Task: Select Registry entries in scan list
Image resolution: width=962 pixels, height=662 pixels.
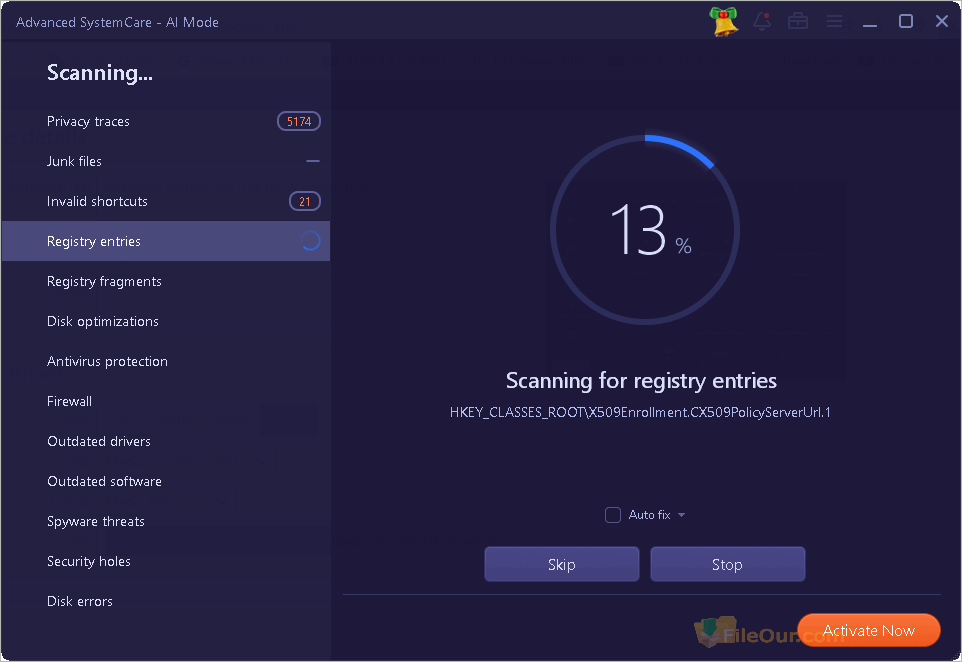Action: (x=166, y=241)
